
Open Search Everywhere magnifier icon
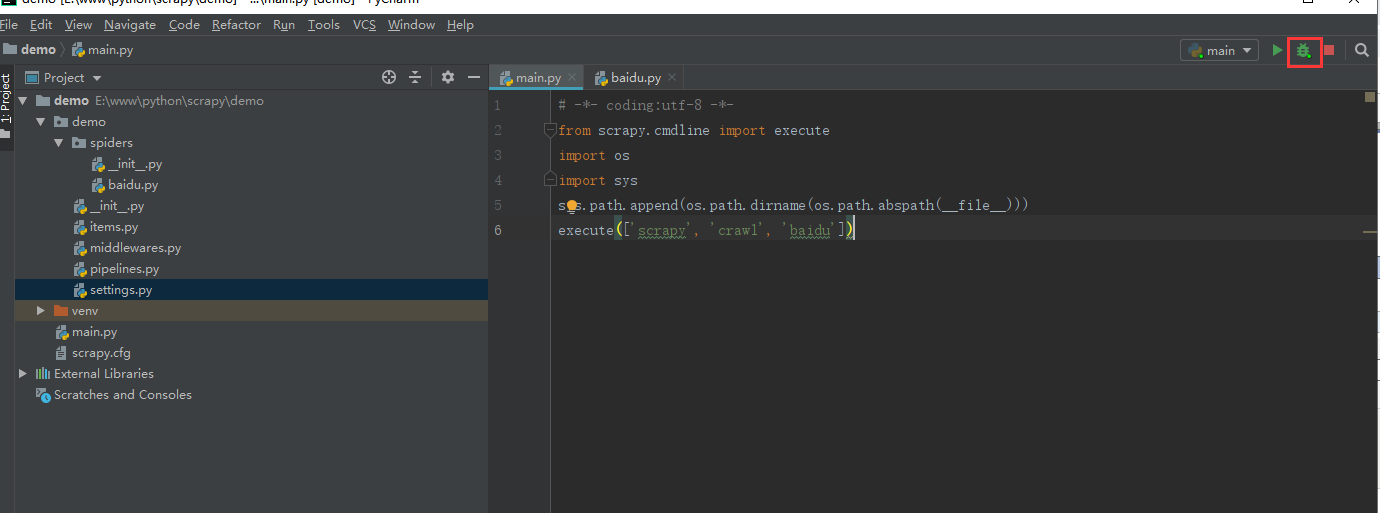click(x=1361, y=50)
